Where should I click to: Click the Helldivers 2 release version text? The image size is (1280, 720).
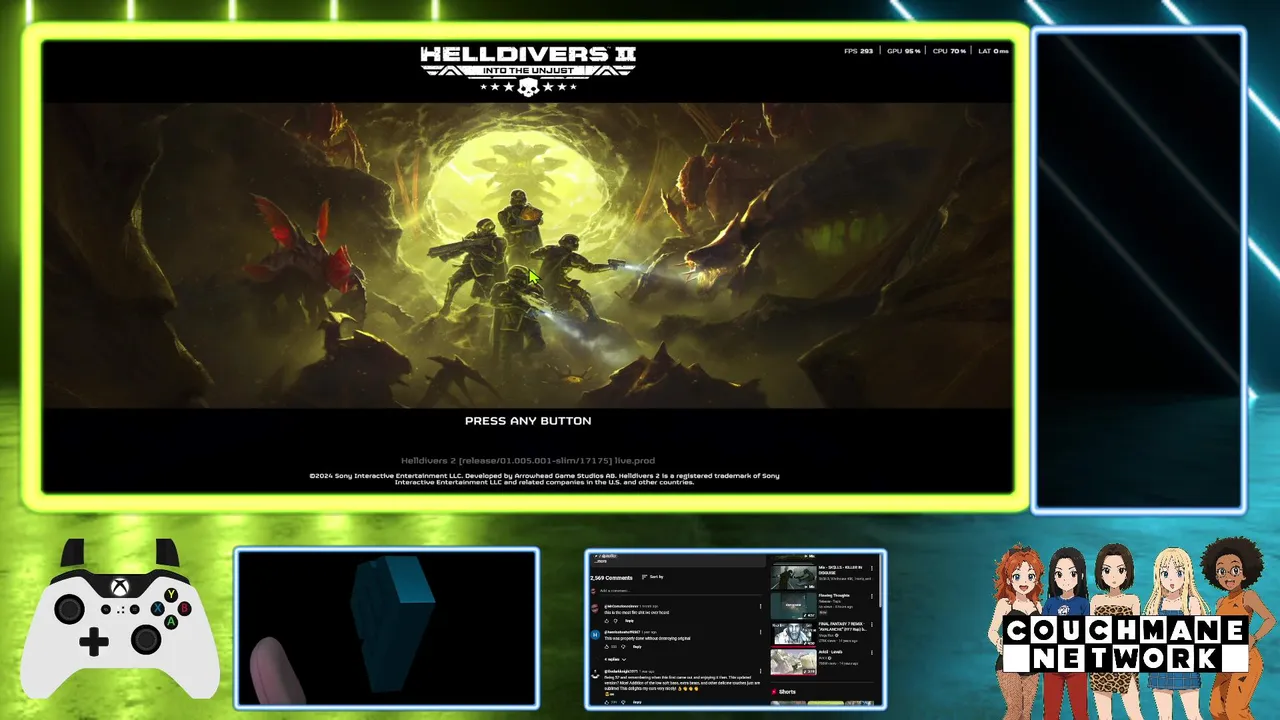(x=528, y=461)
